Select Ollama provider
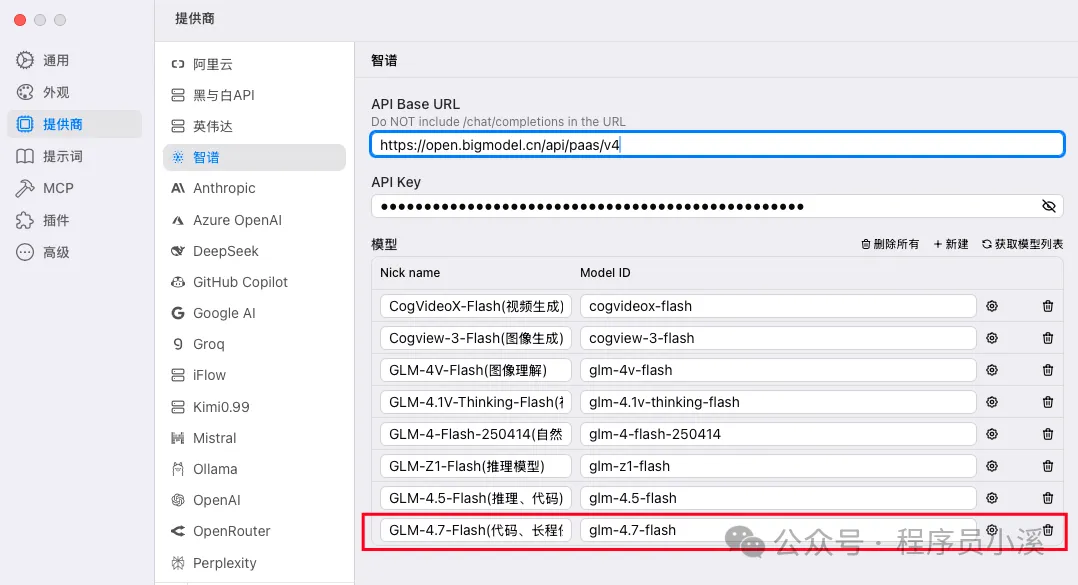Screen dimensions: 1078x585 pyautogui.click(x=254, y=469)
